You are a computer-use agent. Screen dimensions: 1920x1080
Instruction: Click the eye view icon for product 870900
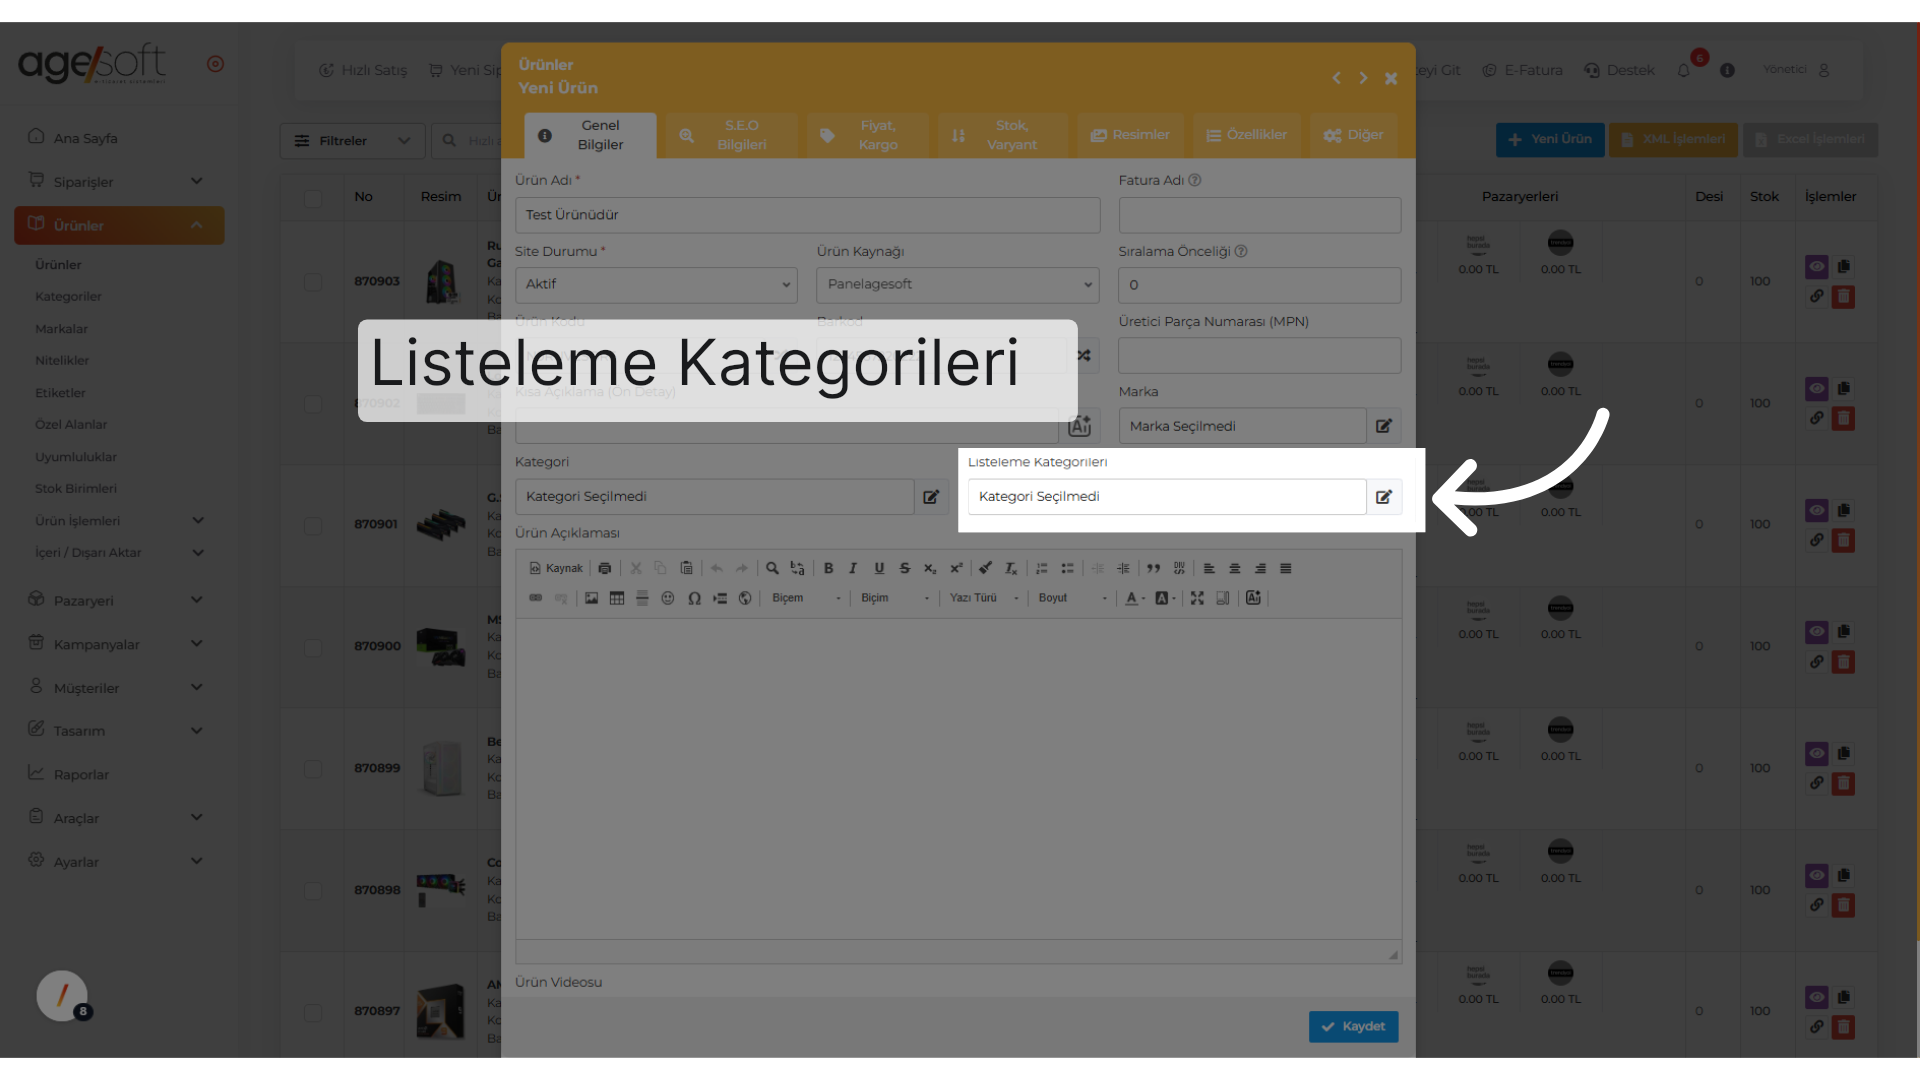1817,632
